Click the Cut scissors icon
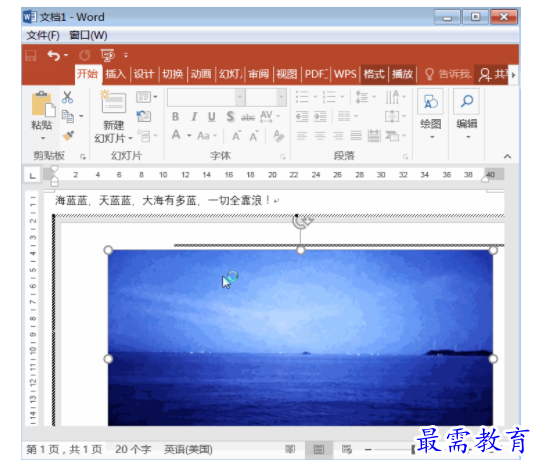This screenshot has width=538, height=472. 67,97
